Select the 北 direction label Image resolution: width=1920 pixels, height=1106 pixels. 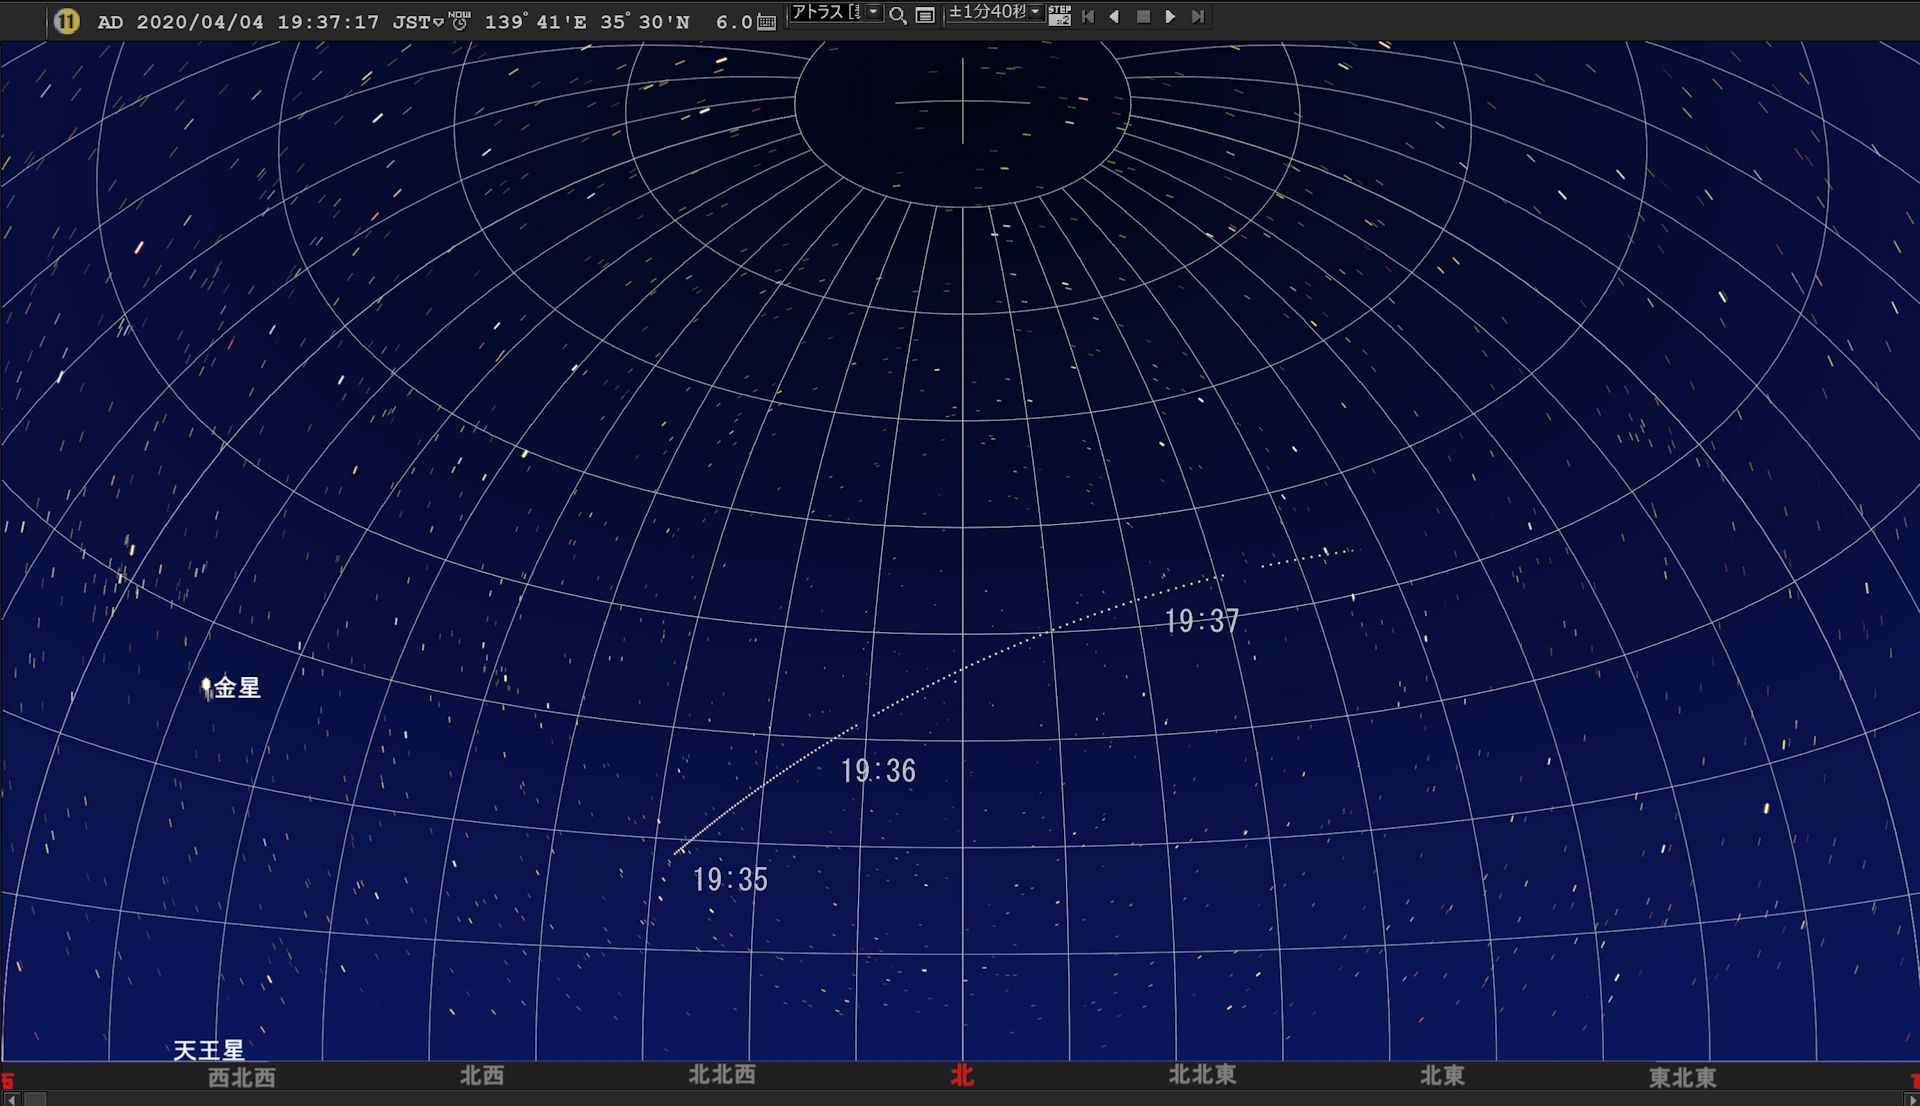[962, 1075]
